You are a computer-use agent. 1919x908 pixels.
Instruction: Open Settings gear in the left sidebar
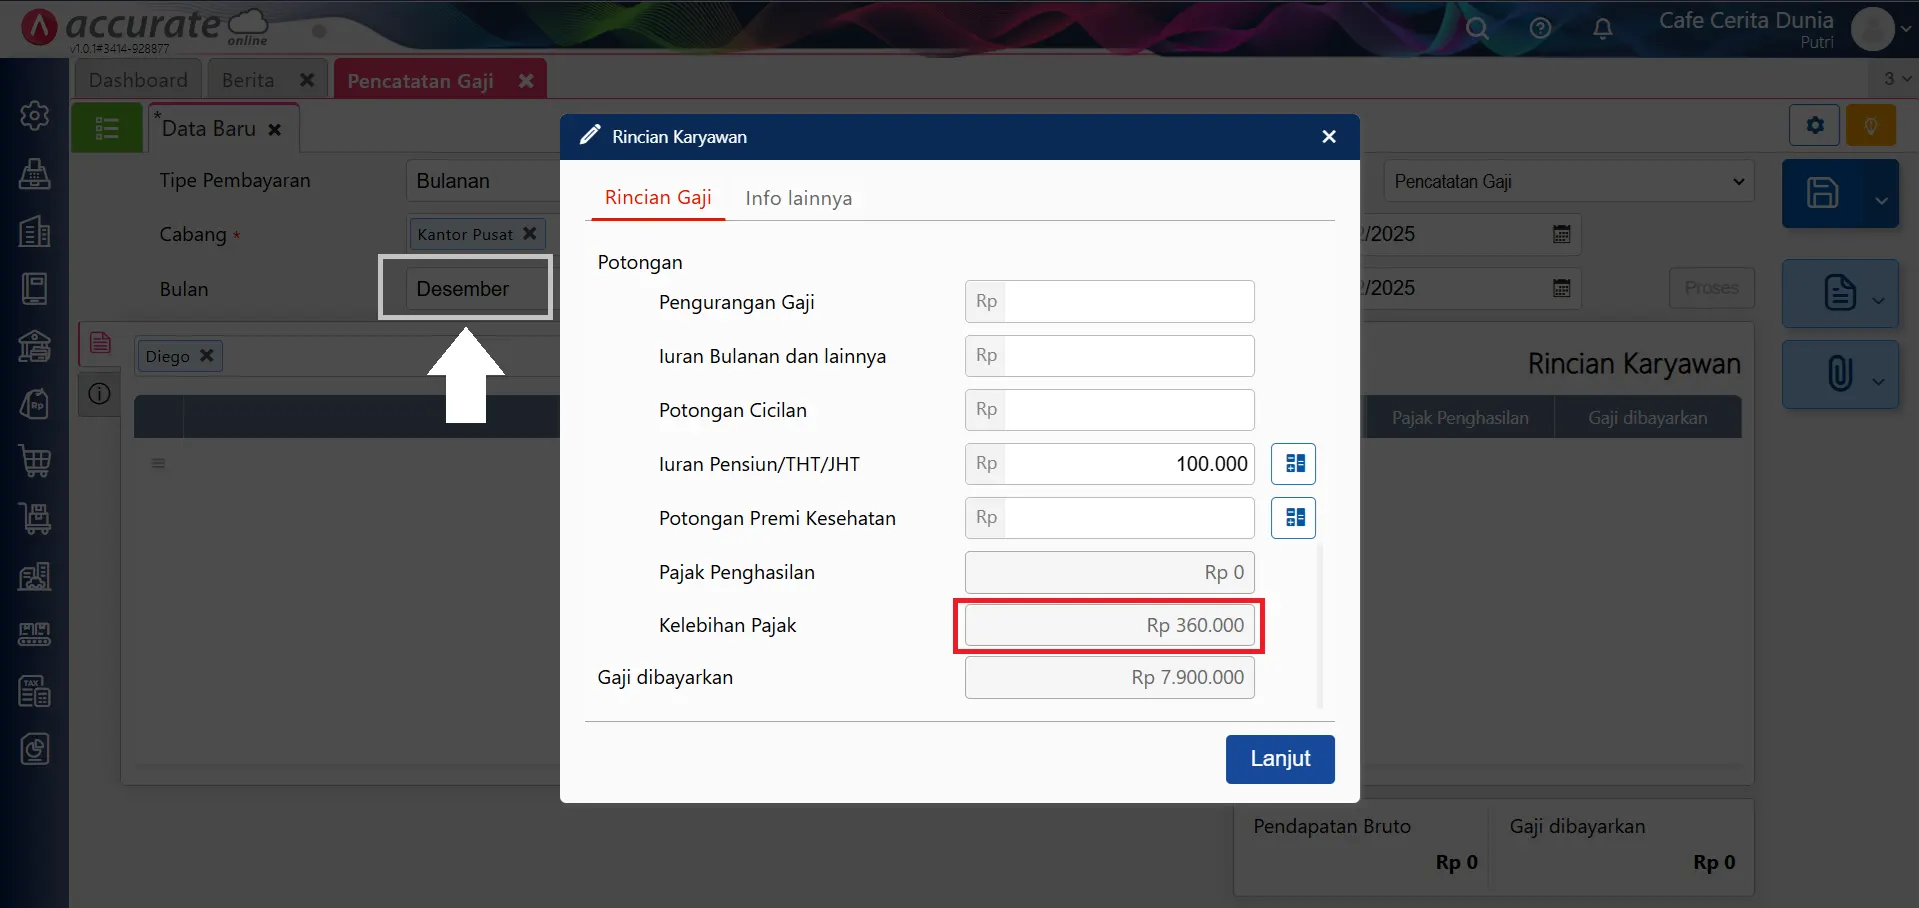[35, 115]
